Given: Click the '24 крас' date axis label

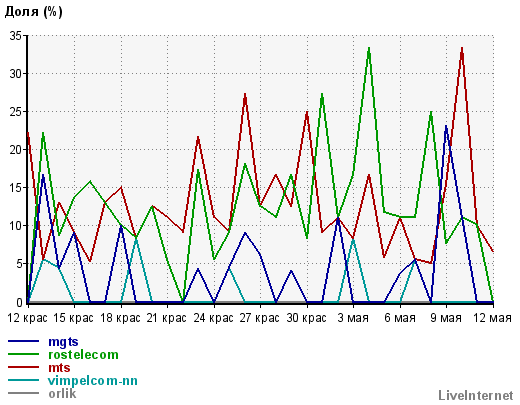Looking at the screenshot, I should pyautogui.click(x=213, y=318).
